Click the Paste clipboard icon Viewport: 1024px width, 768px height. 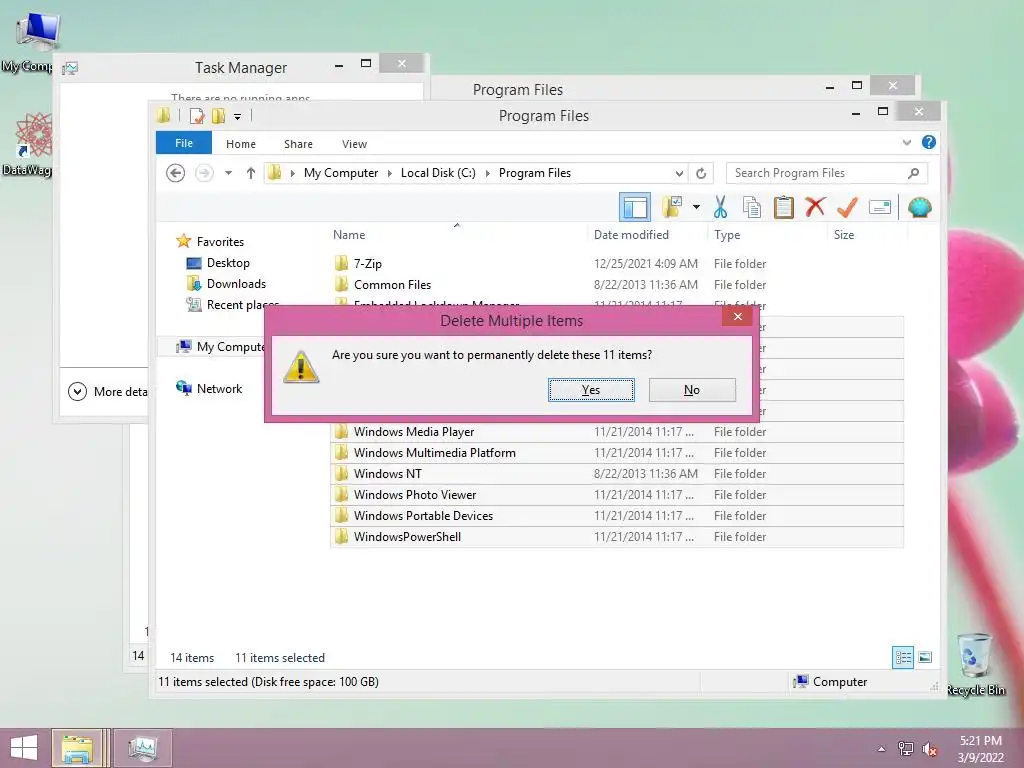[783, 207]
